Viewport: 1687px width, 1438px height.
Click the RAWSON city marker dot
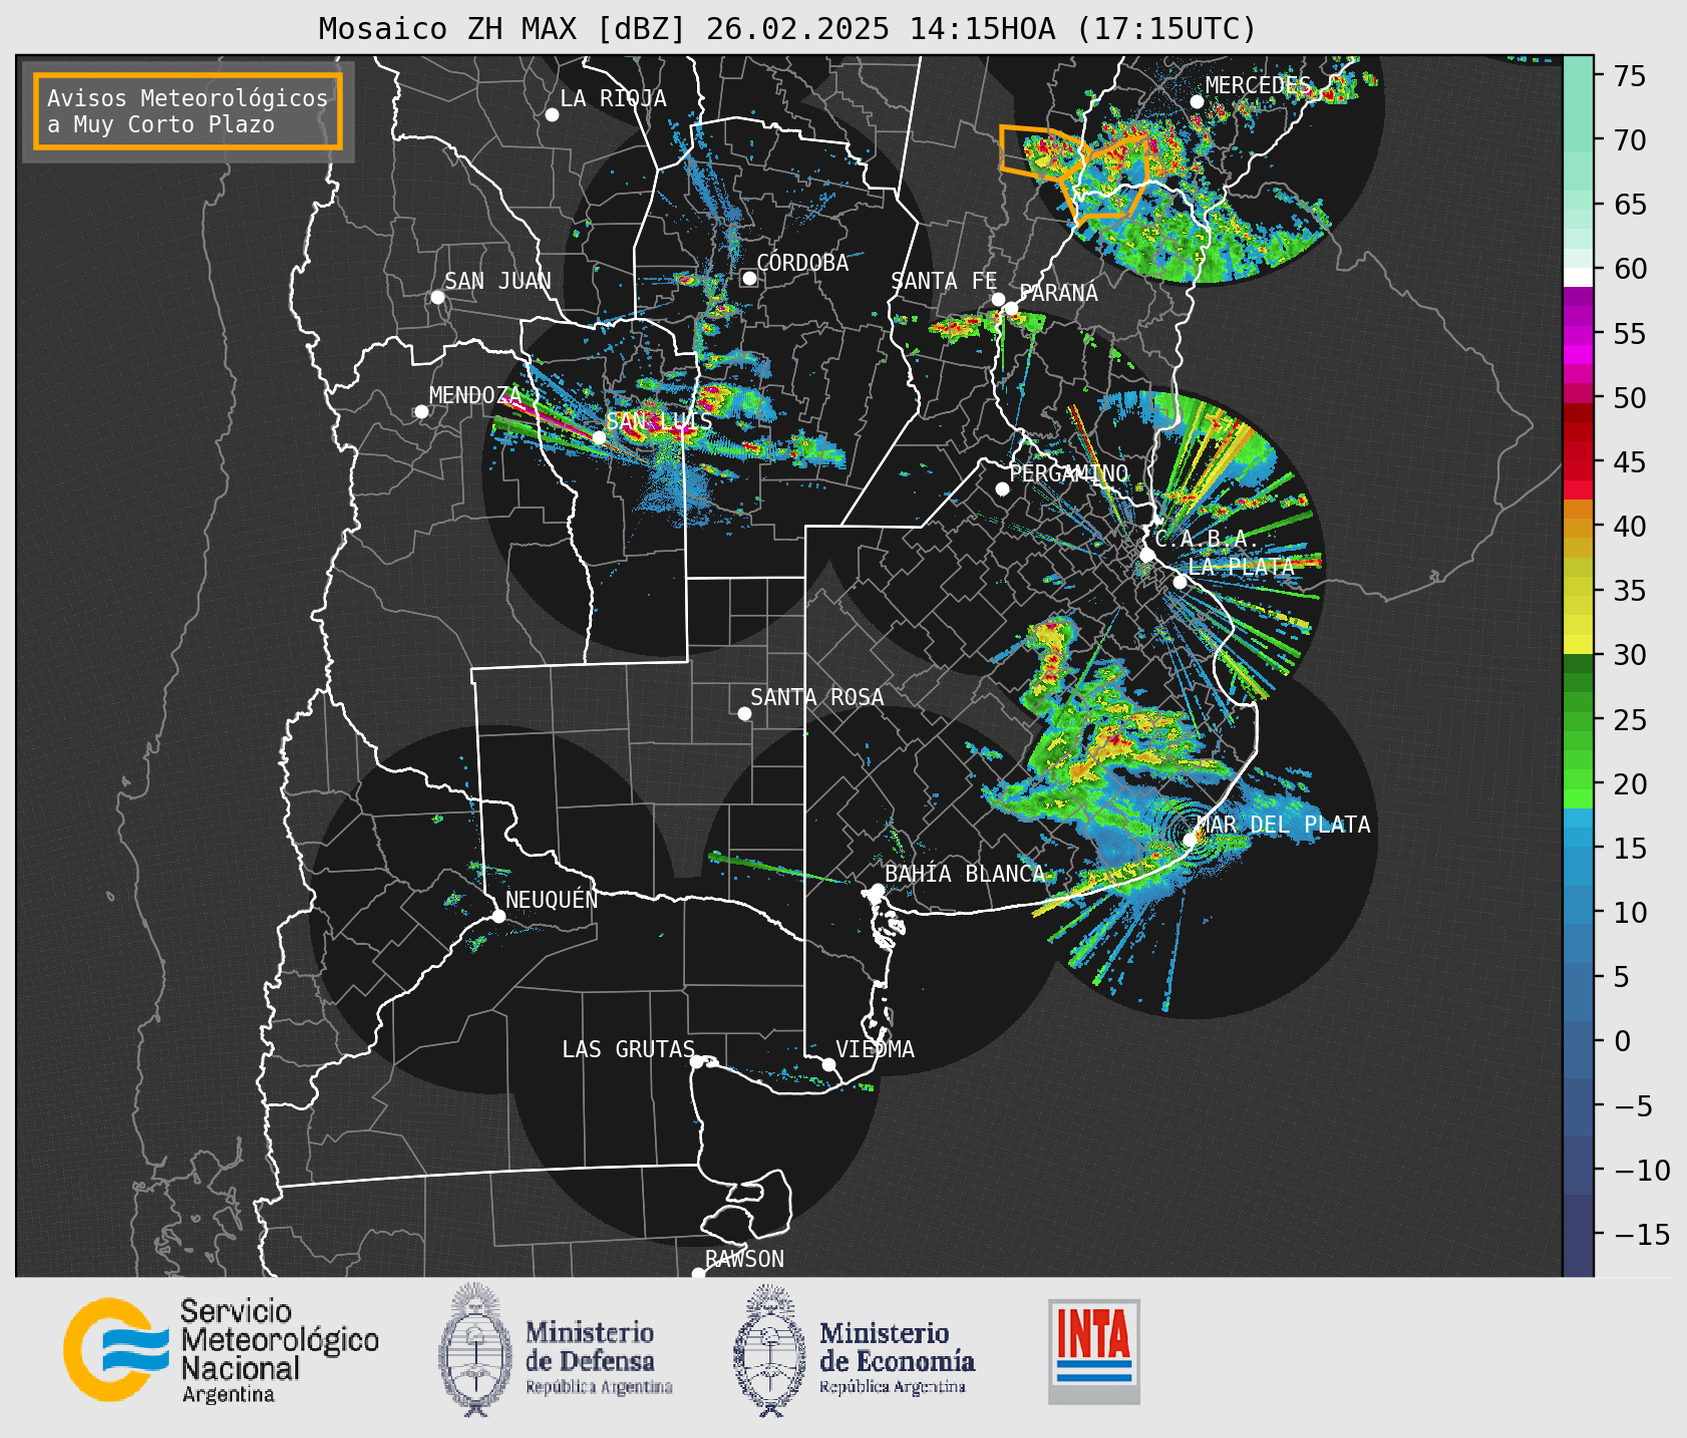pyautogui.click(x=698, y=1274)
